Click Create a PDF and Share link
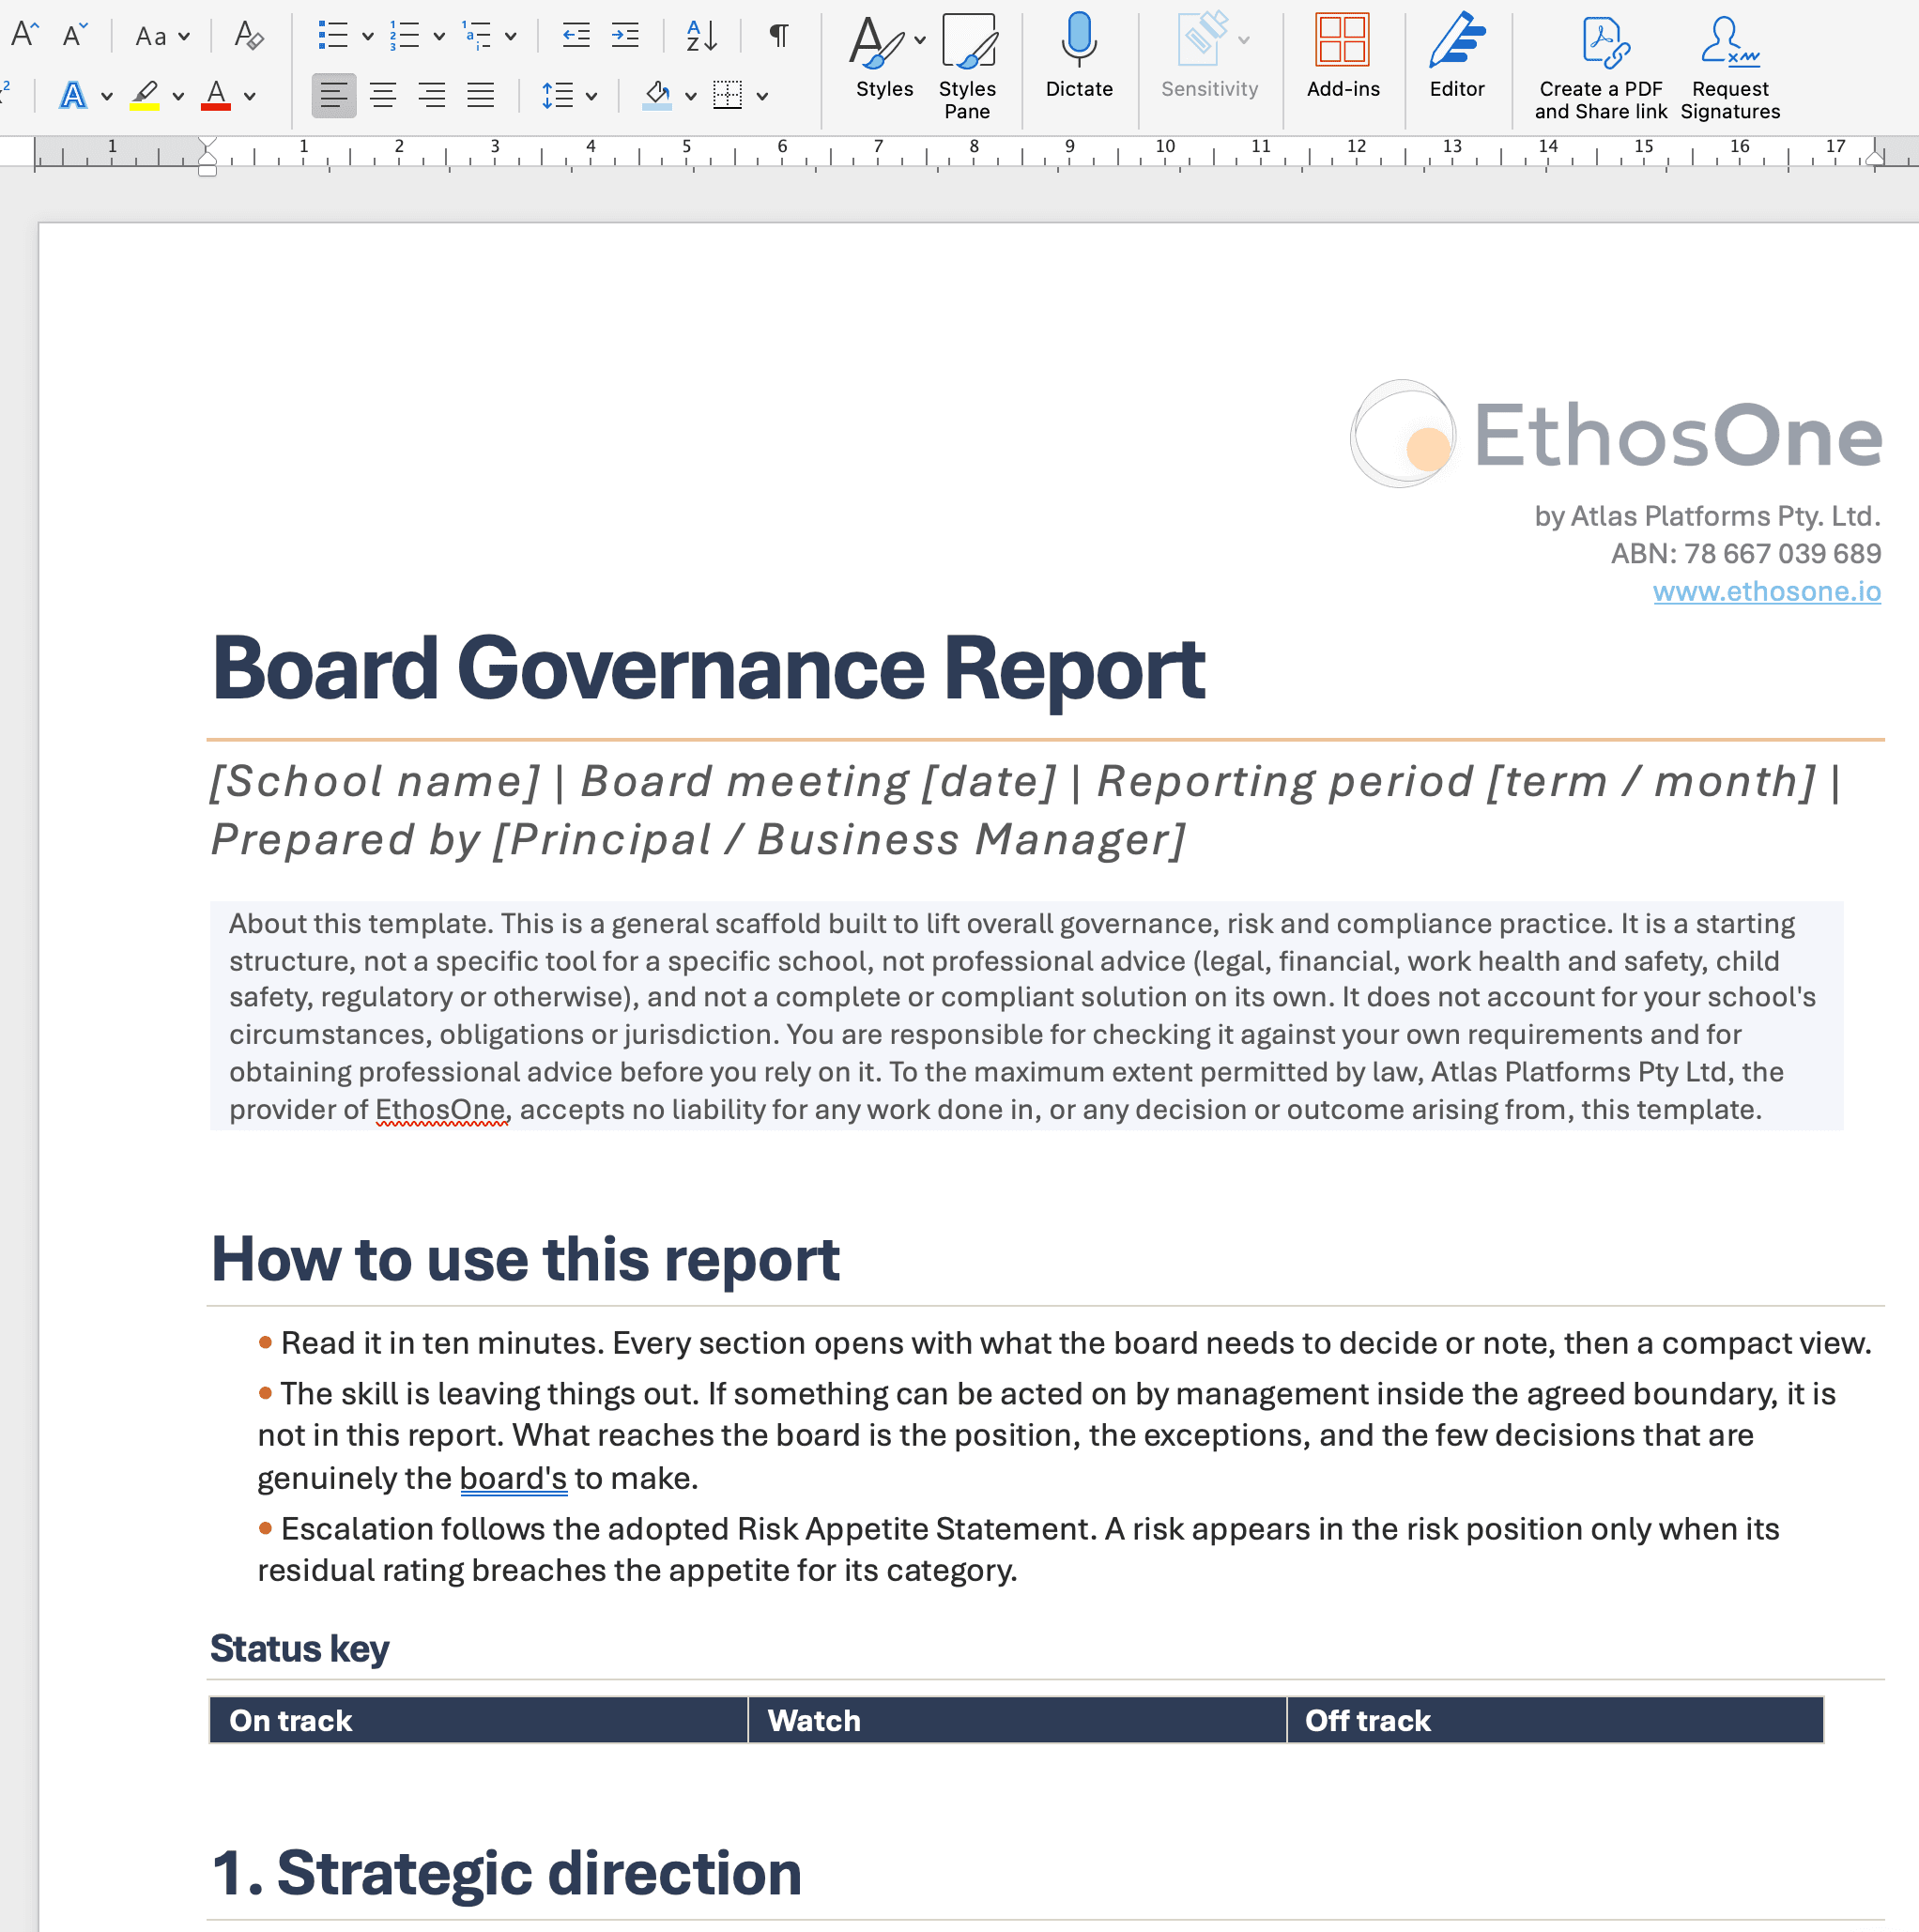This screenshot has width=1919, height=1932. click(1601, 68)
